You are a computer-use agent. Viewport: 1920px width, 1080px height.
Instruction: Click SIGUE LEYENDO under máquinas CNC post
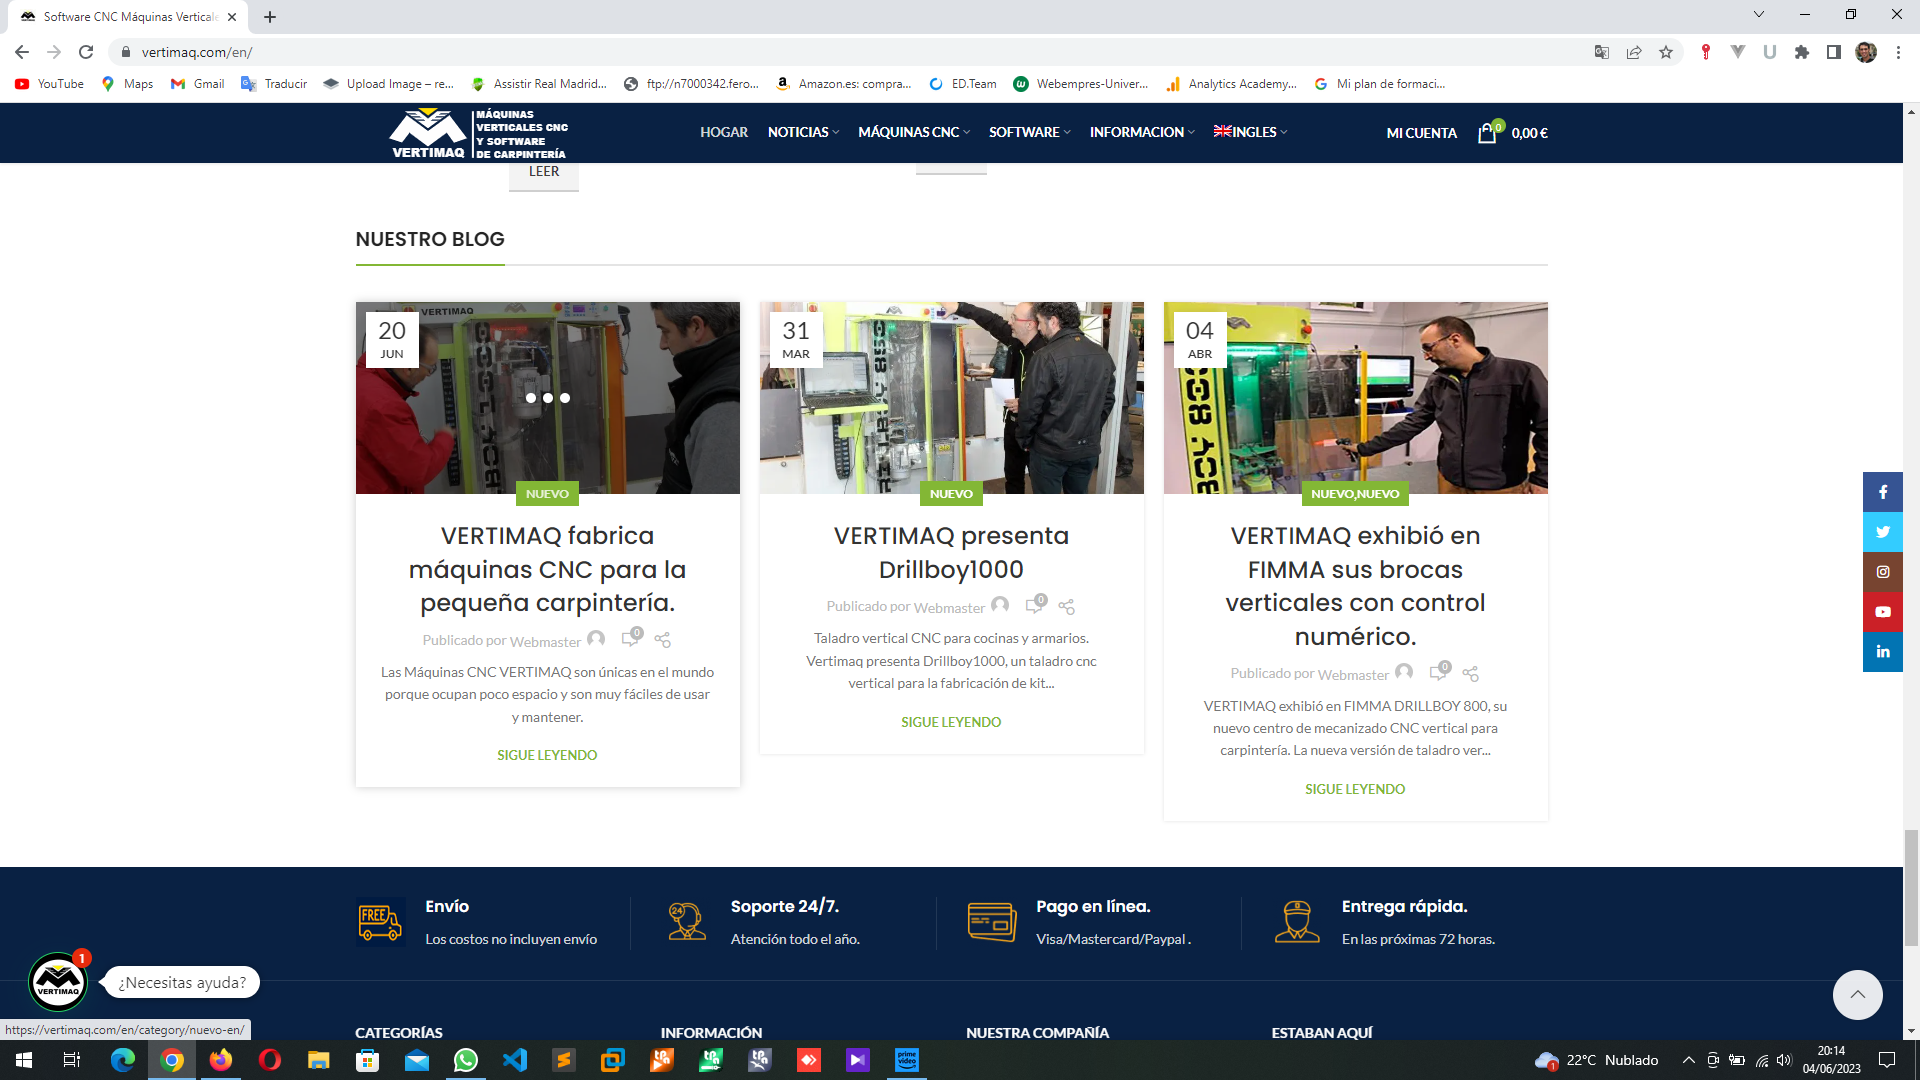[x=547, y=755]
